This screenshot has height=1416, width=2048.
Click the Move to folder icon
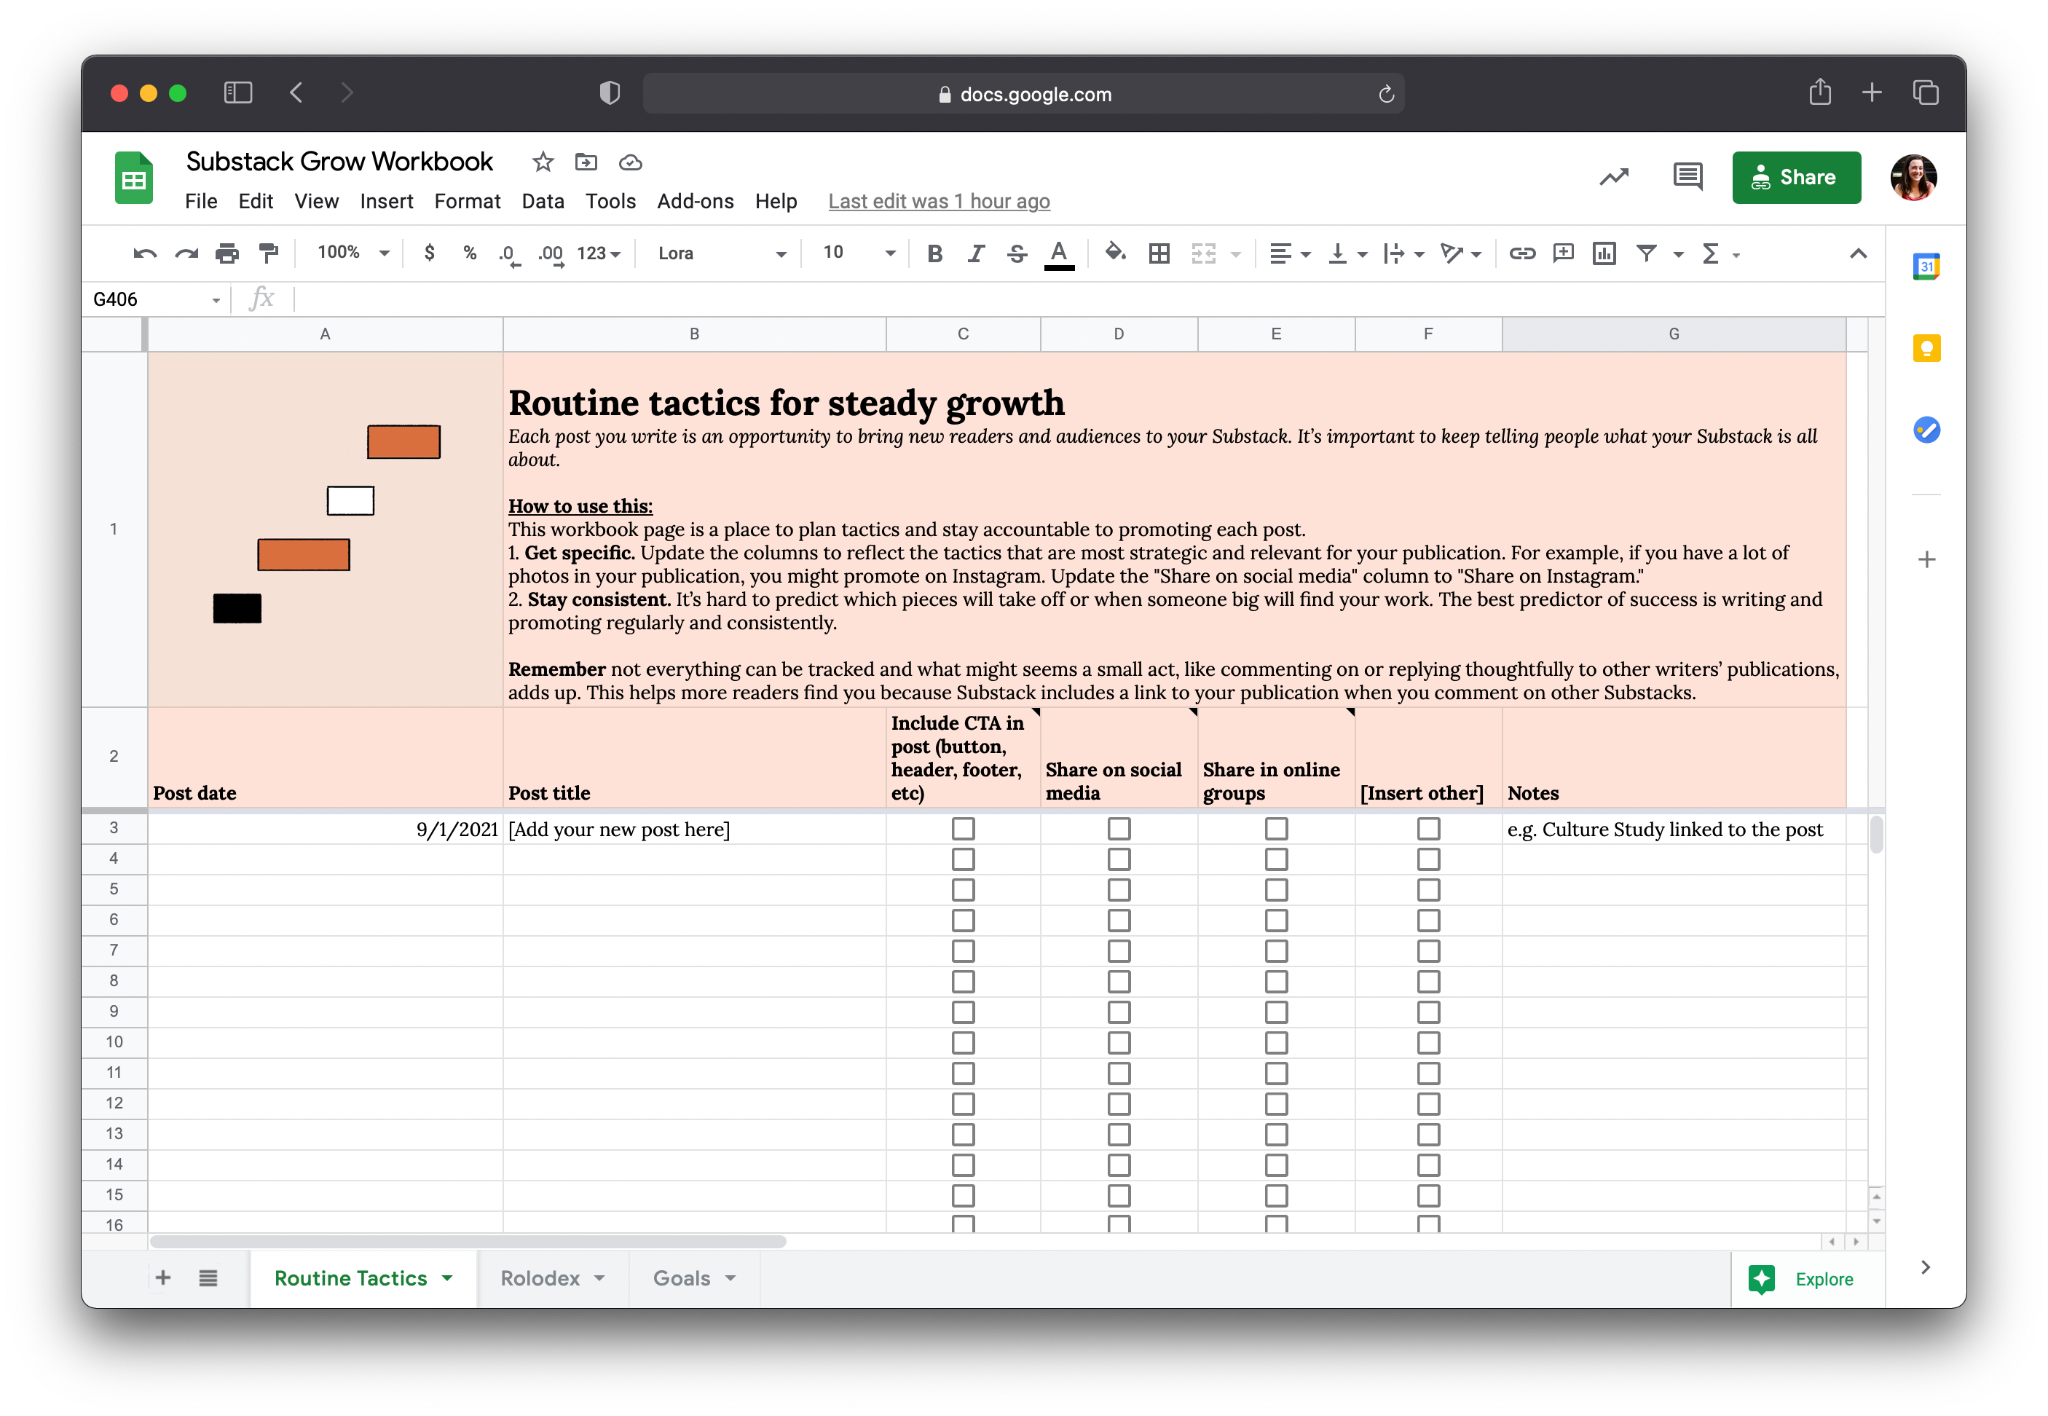tap(586, 162)
